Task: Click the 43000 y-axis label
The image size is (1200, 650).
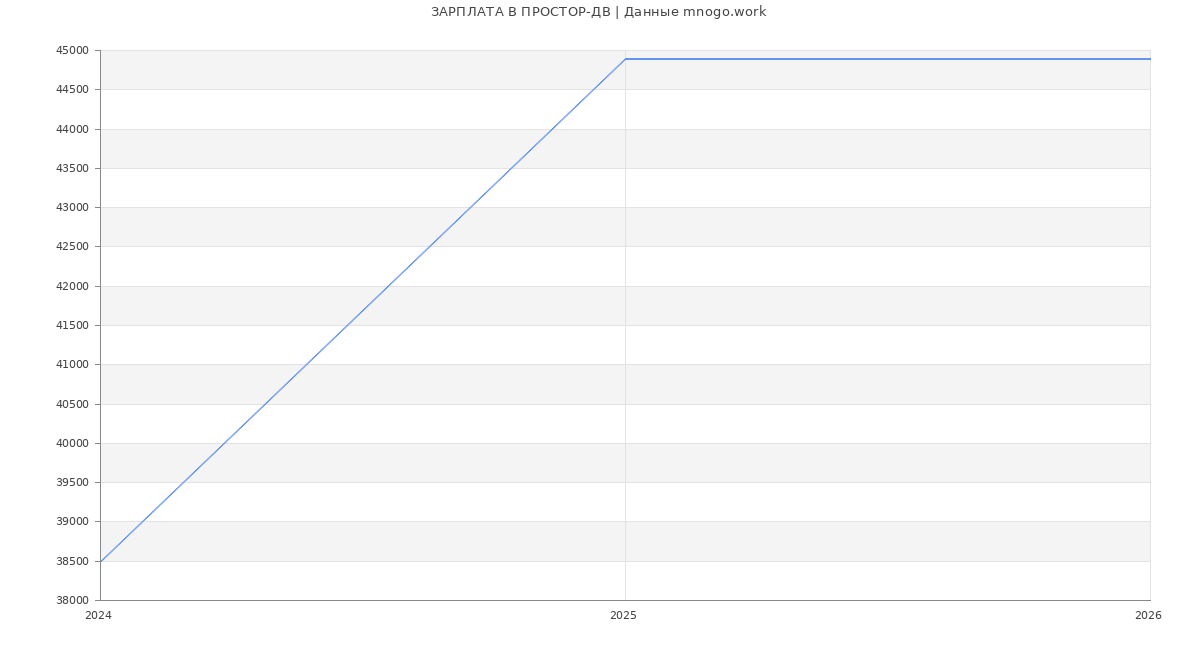Action: [72, 208]
